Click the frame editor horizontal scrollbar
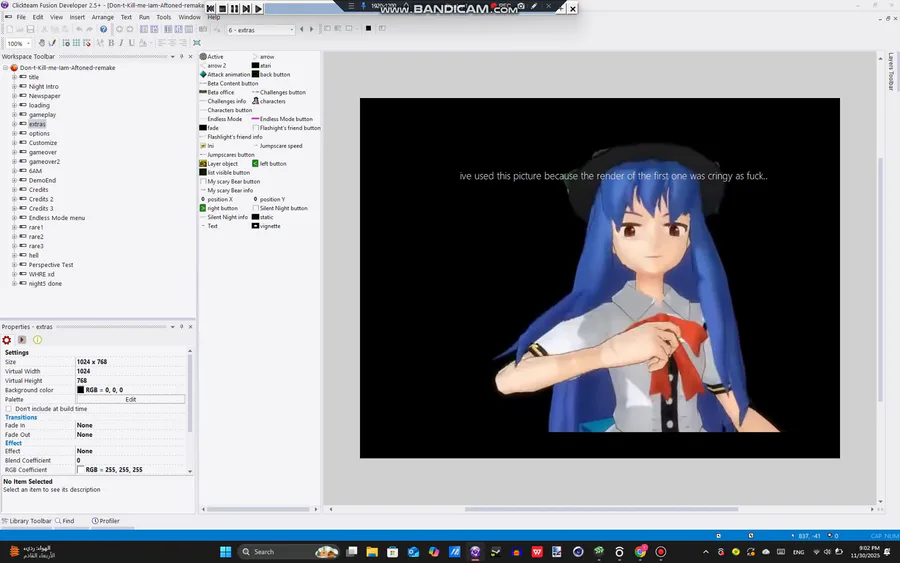Screen dimensions: 900x563 click(x=601, y=509)
